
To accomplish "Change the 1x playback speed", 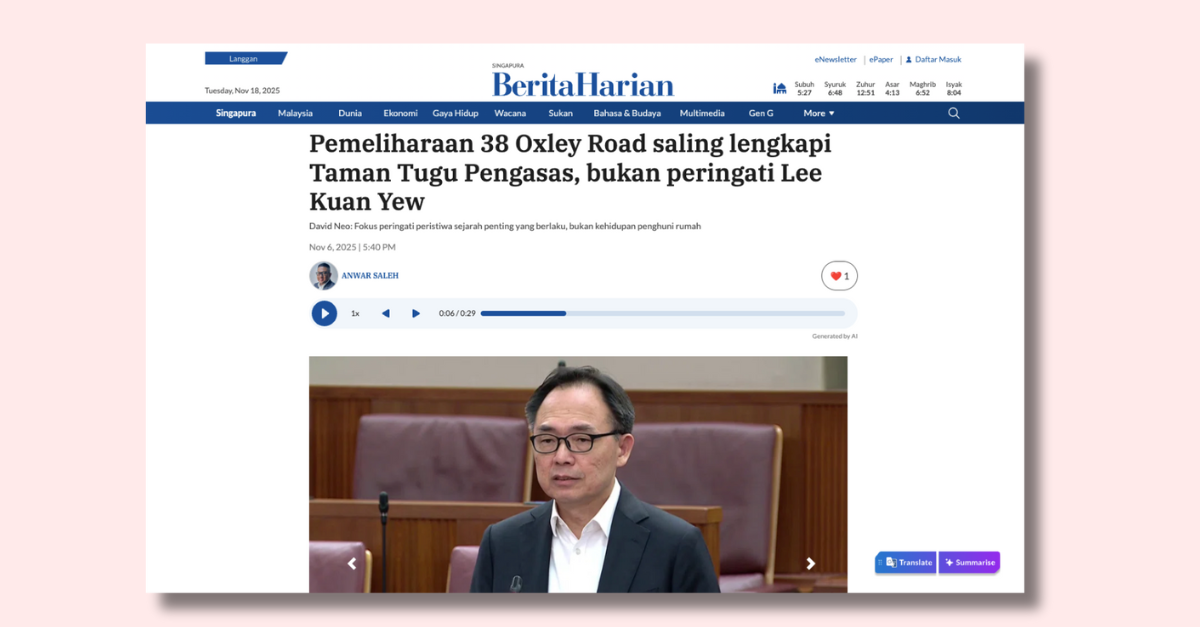I will tap(355, 313).
